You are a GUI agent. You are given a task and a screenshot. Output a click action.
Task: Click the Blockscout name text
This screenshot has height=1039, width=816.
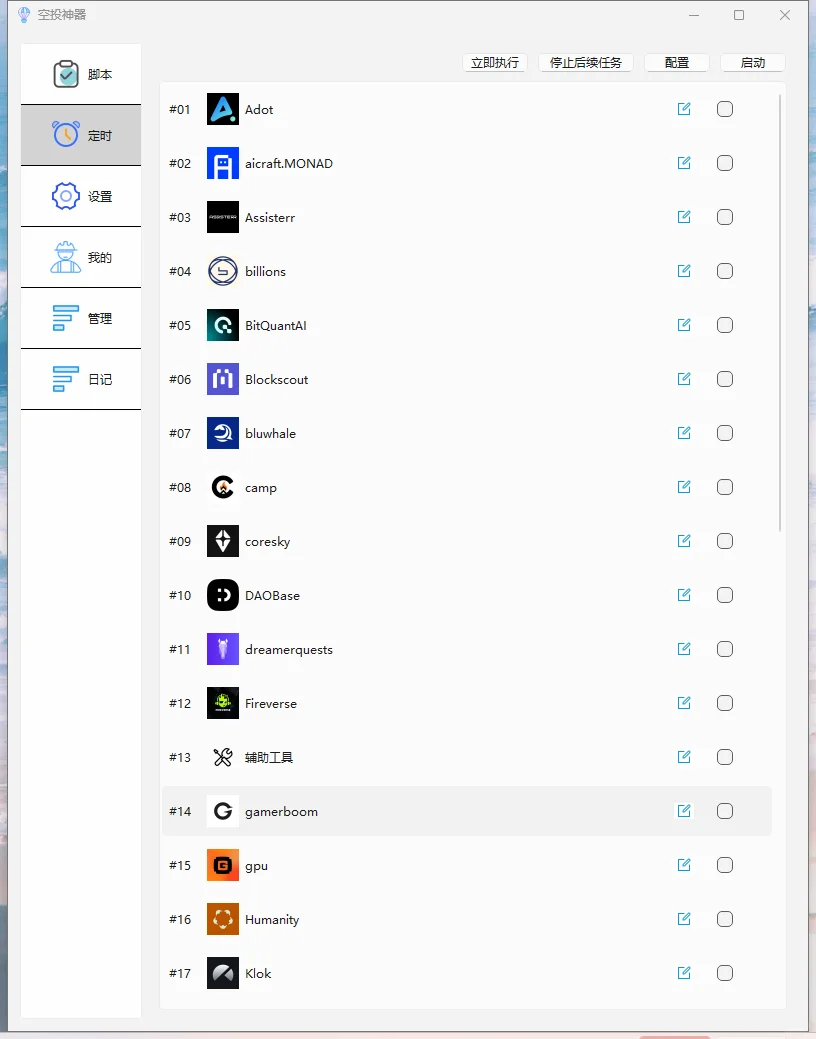click(x=276, y=379)
